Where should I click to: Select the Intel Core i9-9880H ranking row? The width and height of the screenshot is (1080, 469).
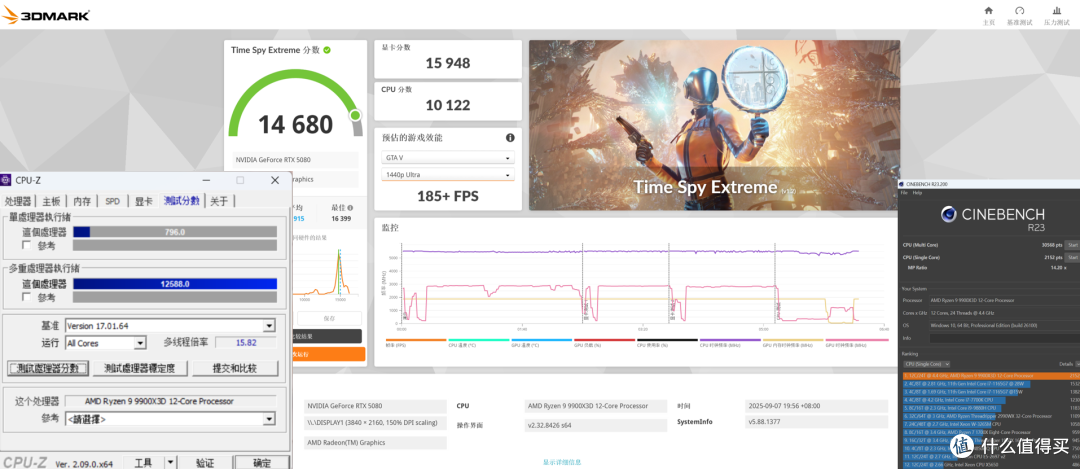[990, 408]
